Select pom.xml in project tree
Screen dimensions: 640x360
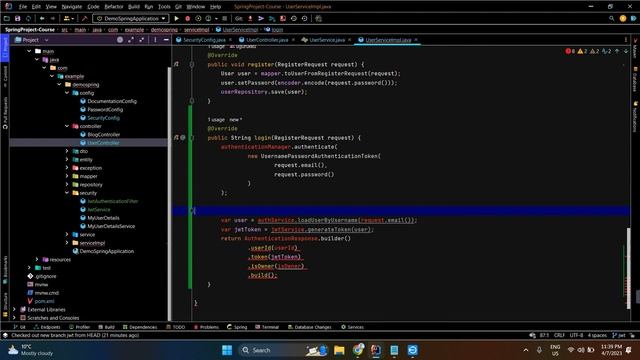coord(41,301)
